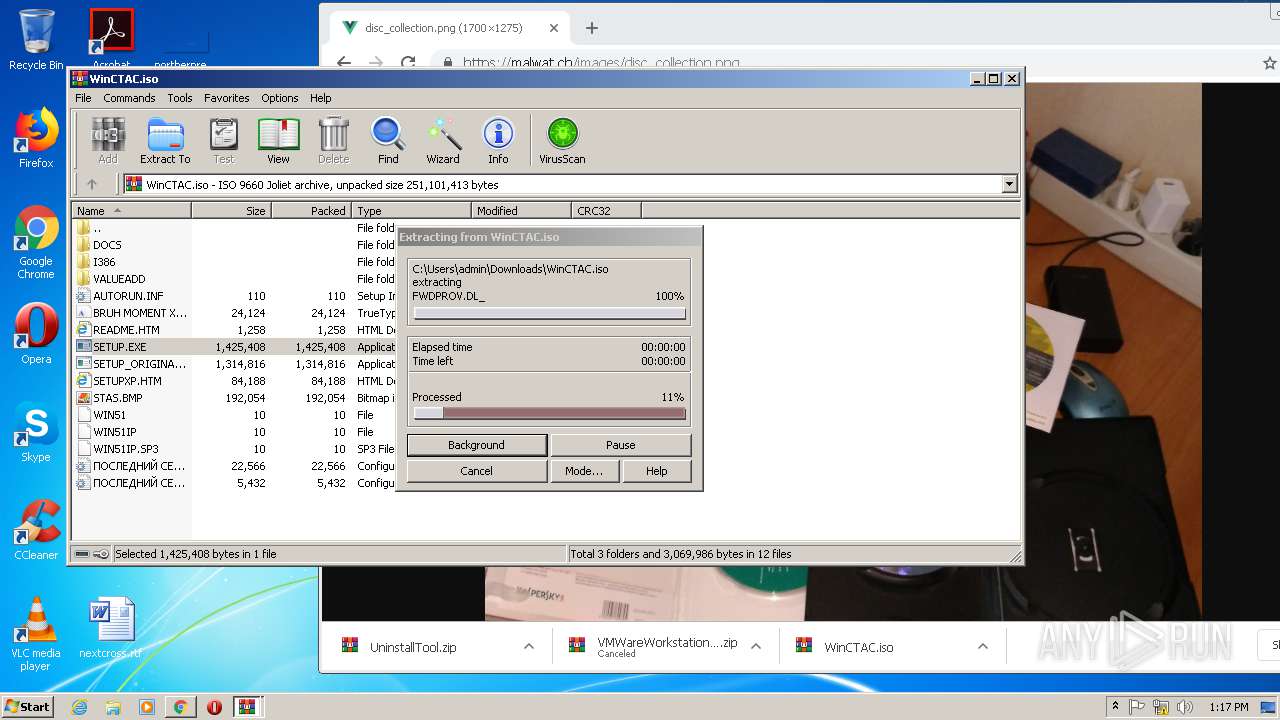The height and width of the screenshot is (720, 1280).
Task: Sort by Size column header
Action: (231, 210)
